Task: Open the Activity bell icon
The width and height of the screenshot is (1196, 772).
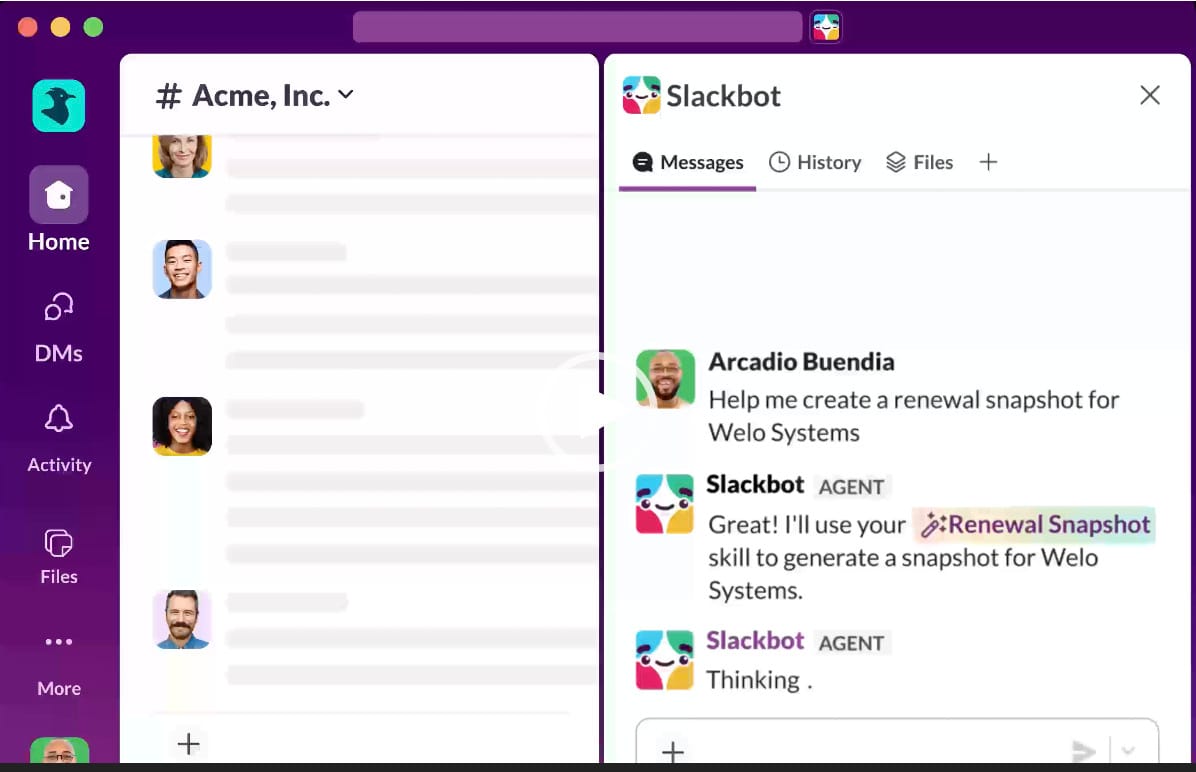Action: pos(58,420)
